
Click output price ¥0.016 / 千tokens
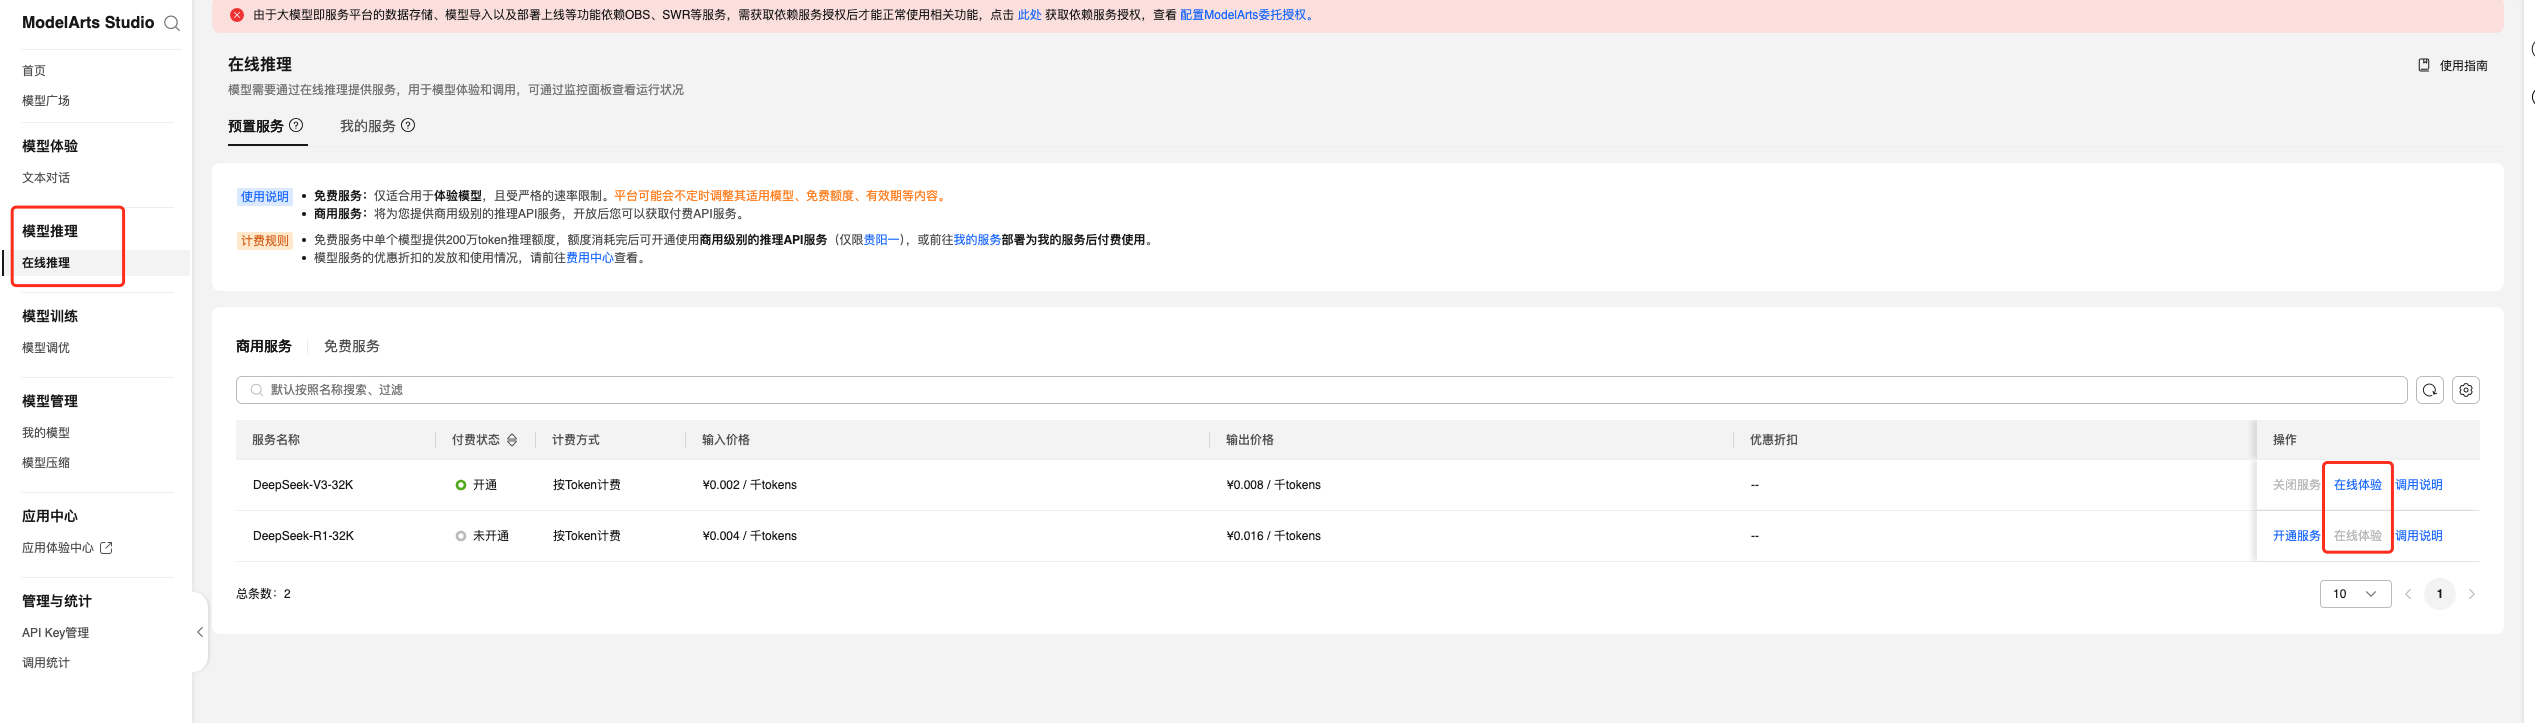click(x=1274, y=536)
